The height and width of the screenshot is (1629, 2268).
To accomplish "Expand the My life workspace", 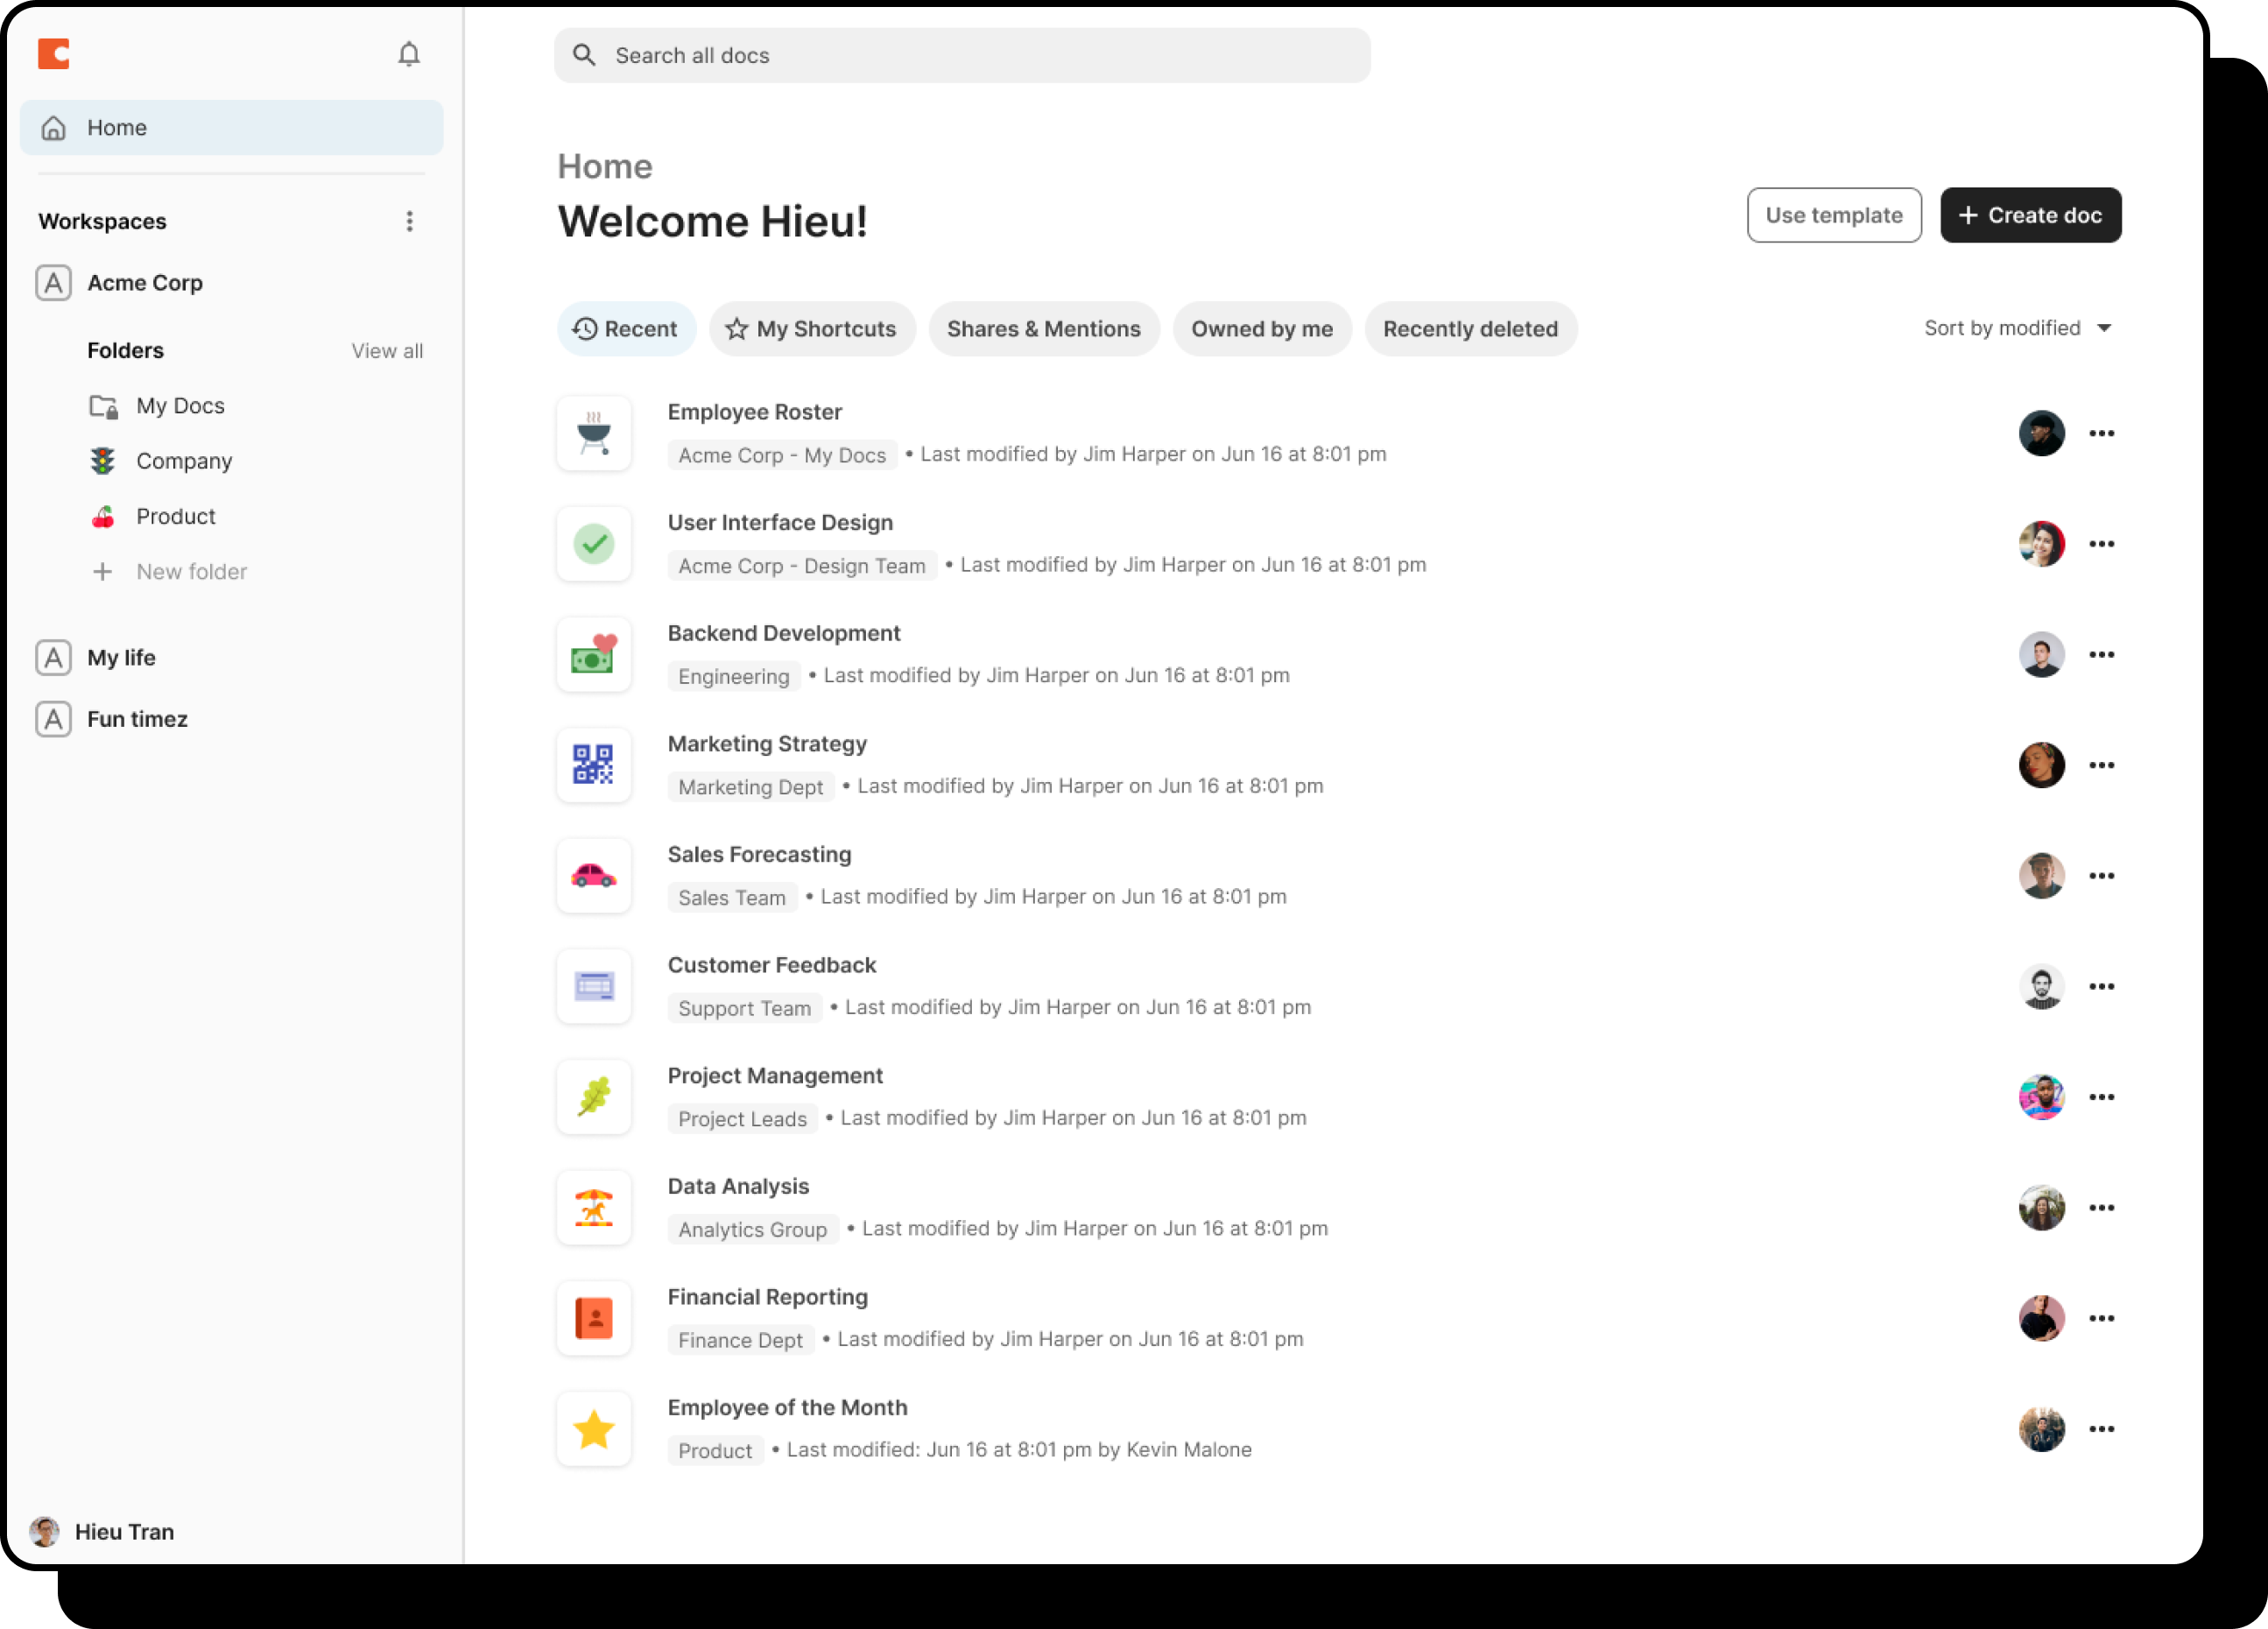I will 121,658.
